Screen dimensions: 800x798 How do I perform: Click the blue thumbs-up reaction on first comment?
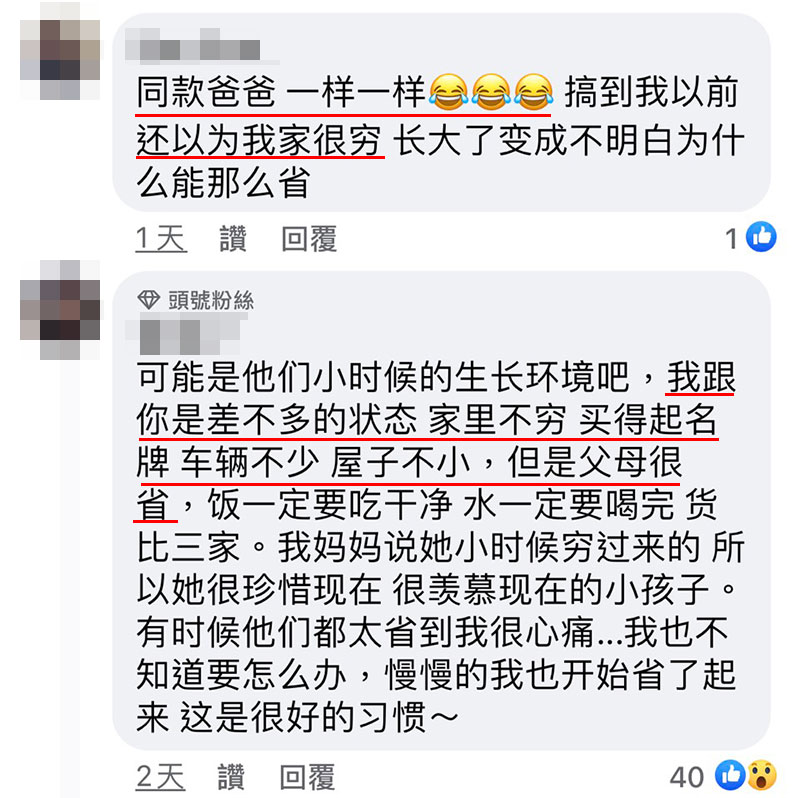[761, 237]
